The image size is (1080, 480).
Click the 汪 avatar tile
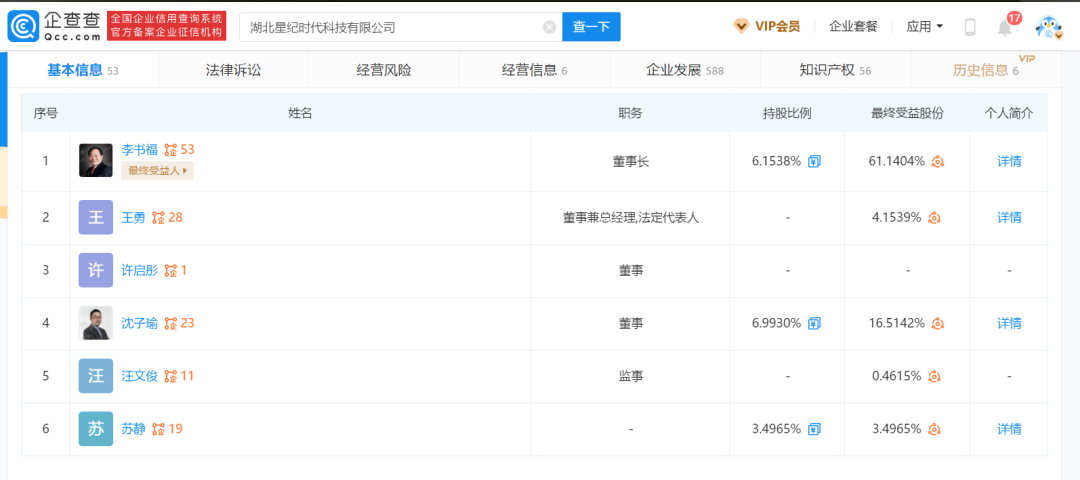click(96, 376)
